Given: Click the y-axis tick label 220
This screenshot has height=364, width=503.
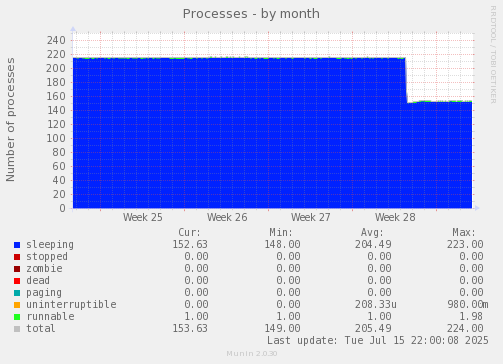Looking at the screenshot, I should pyautogui.click(x=56, y=55).
